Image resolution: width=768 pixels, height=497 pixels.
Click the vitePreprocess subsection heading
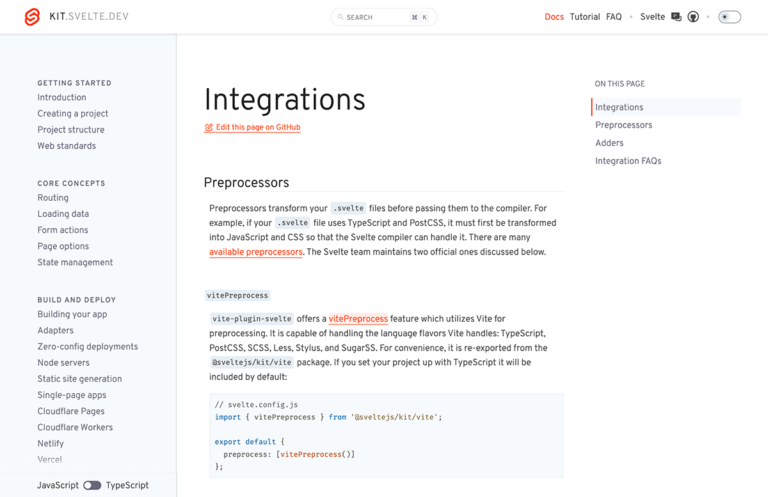[x=237, y=296]
